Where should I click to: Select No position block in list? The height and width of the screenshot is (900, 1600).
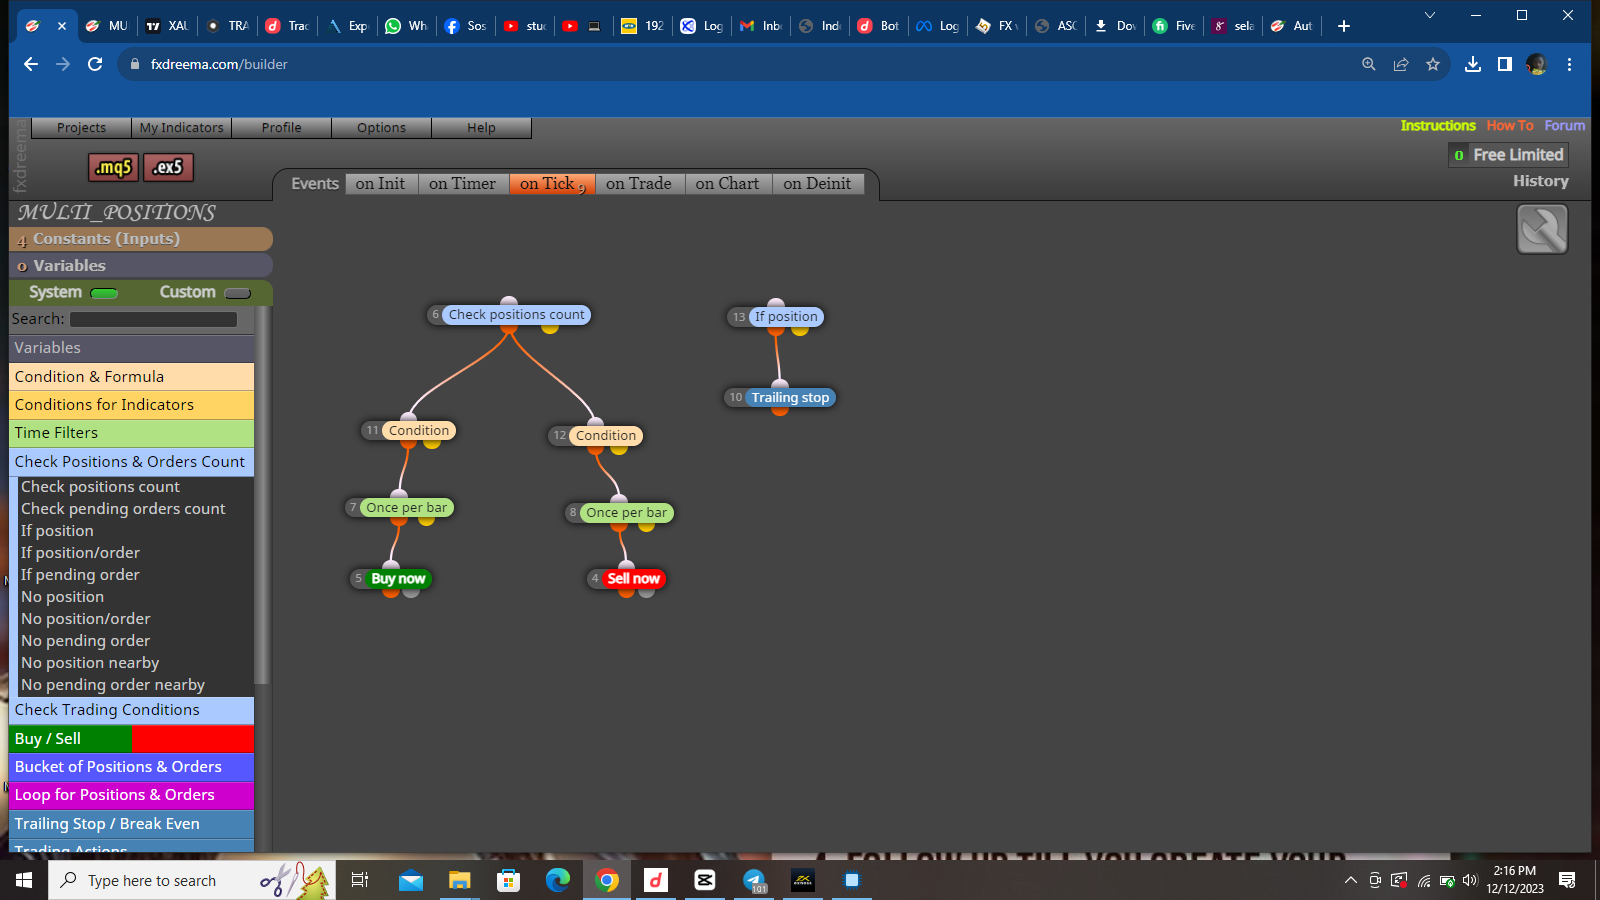coord(62,596)
